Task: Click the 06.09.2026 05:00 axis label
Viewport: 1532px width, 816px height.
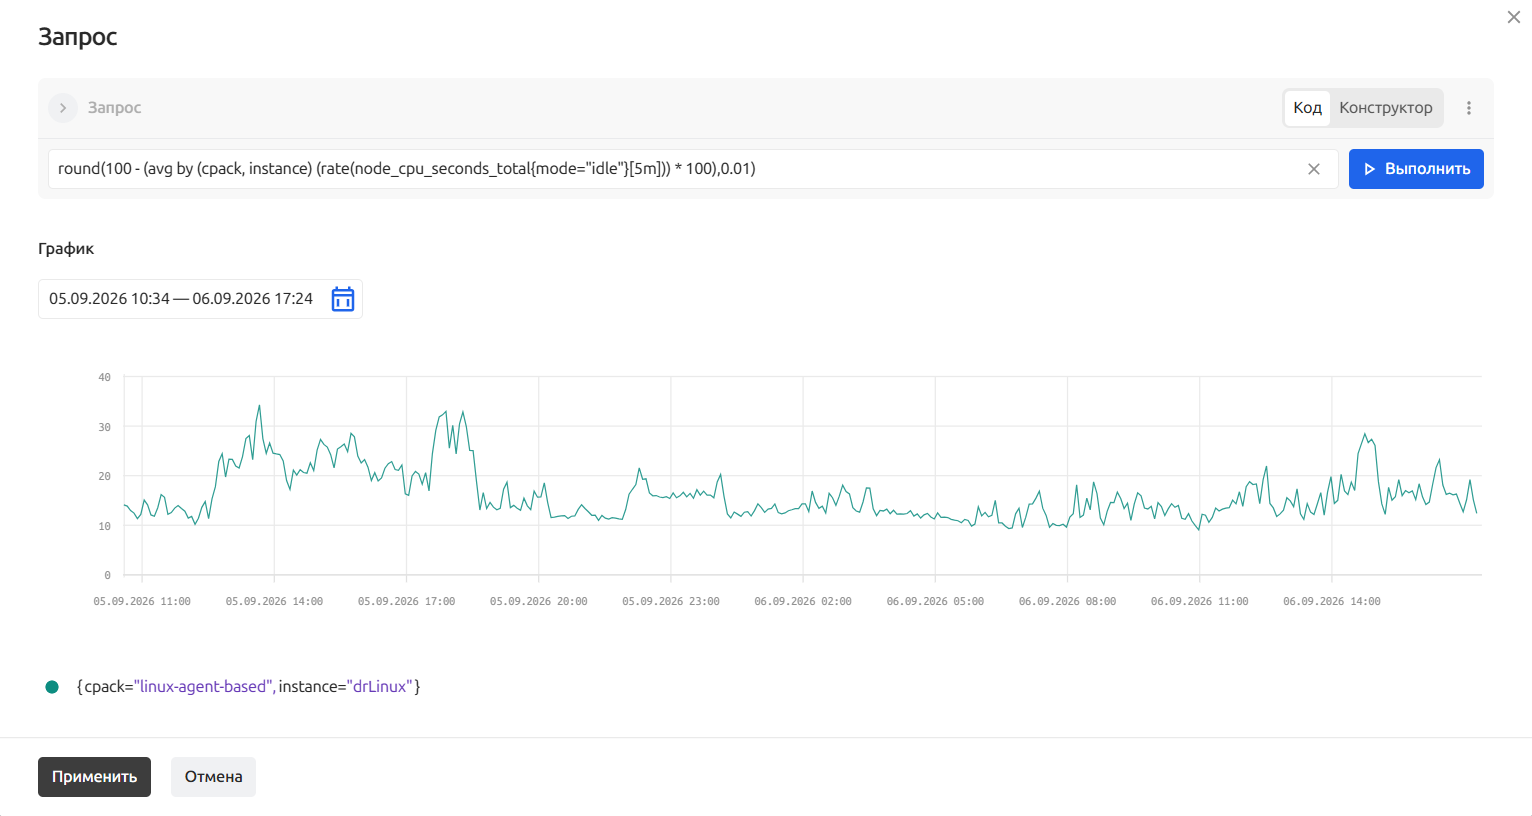Action: point(935,602)
